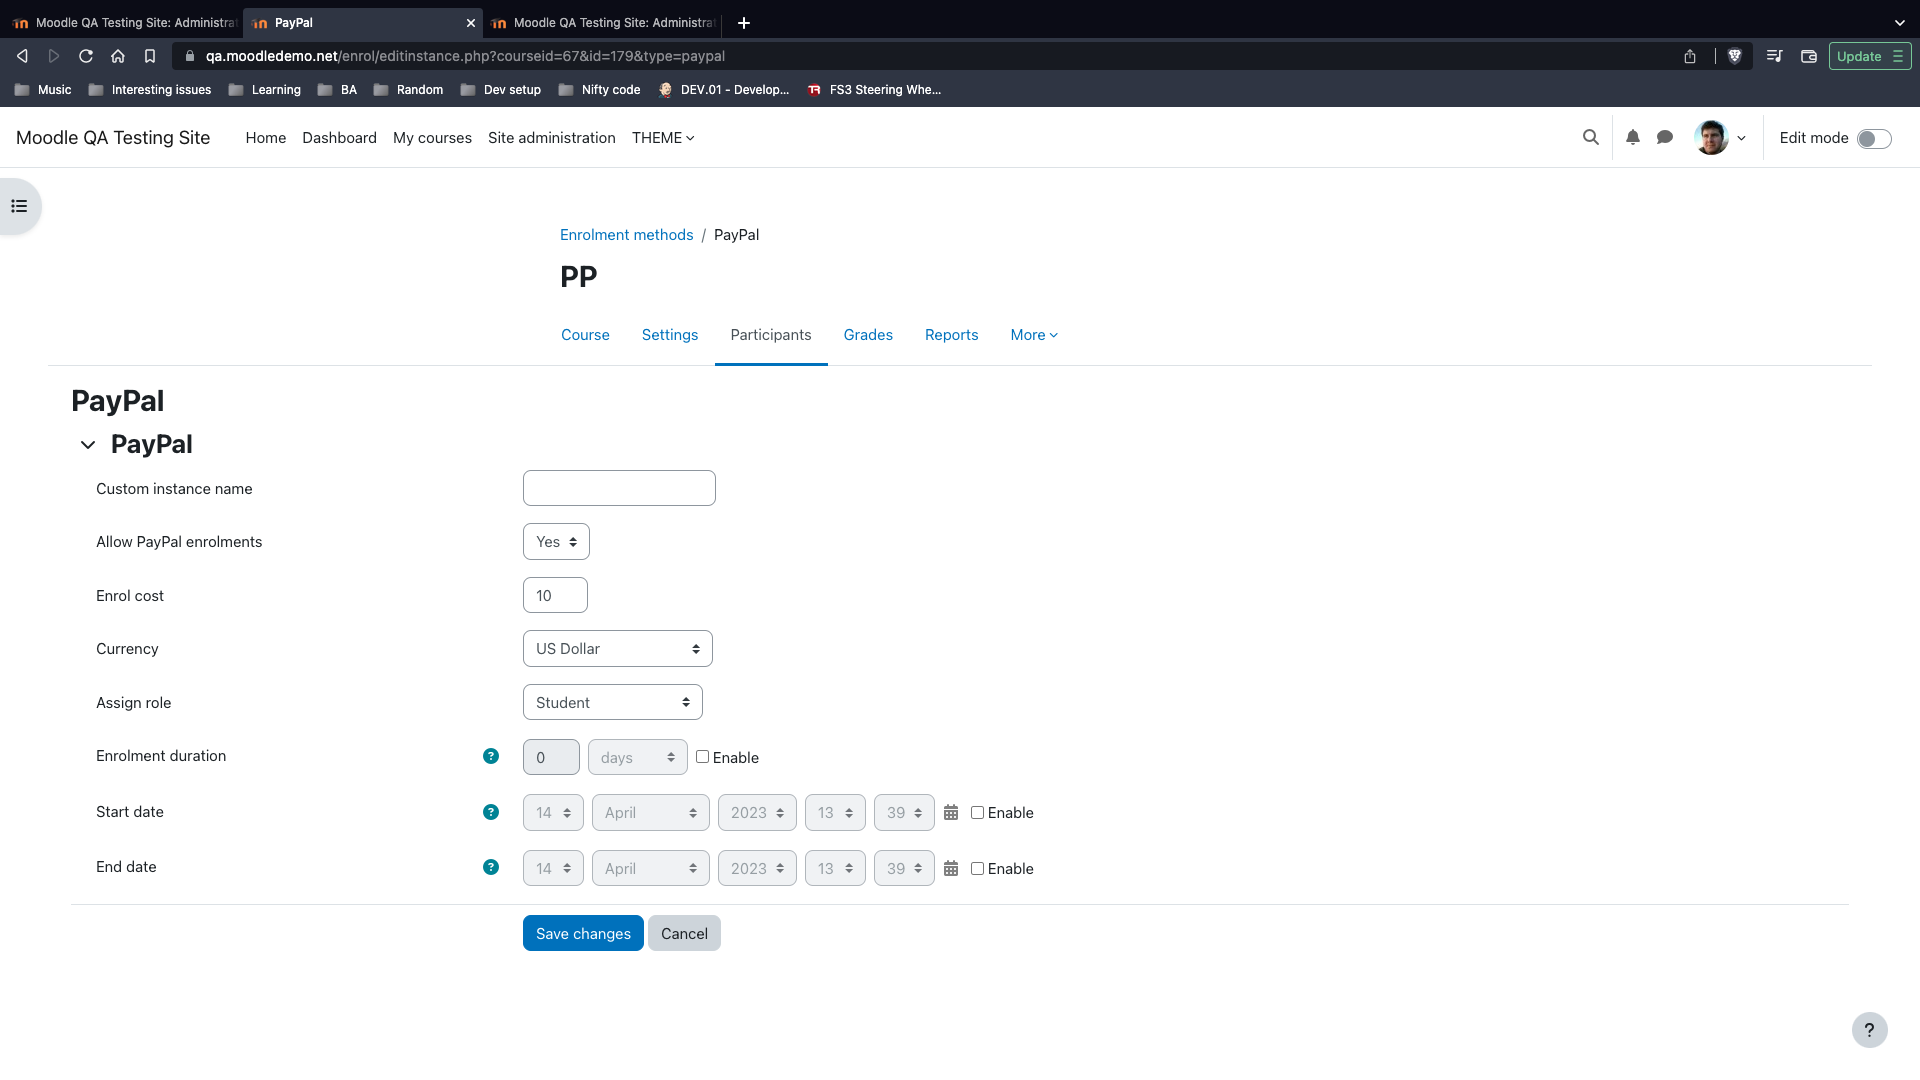
Task: Open the Grades tab
Action: pos(868,335)
